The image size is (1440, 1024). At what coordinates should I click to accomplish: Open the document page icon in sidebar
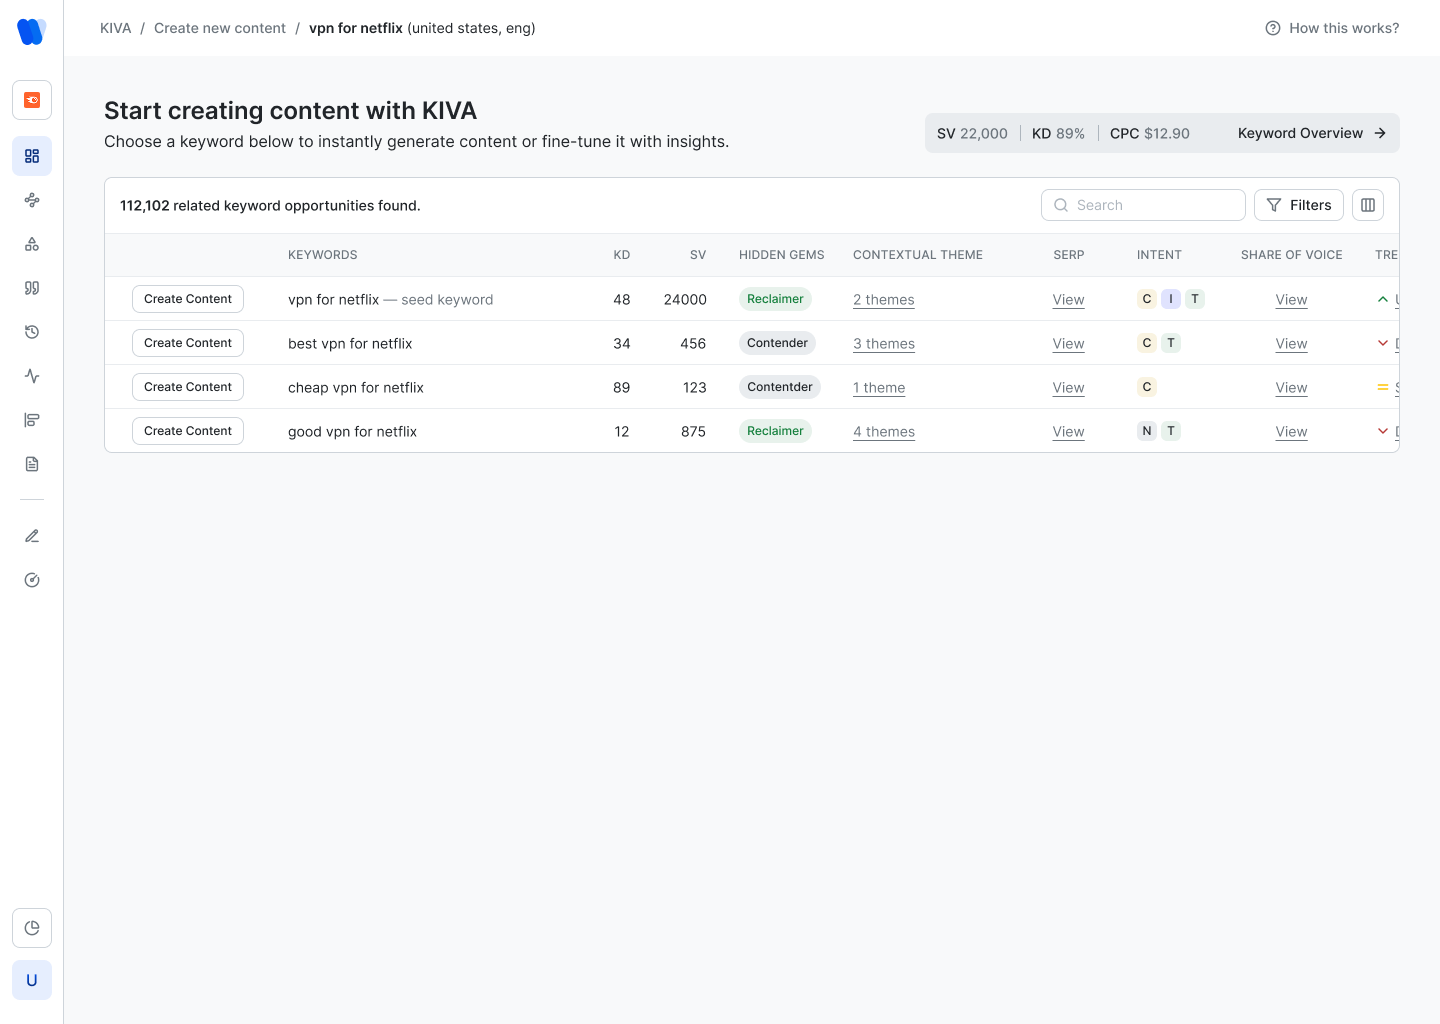click(x=32, y=464)
